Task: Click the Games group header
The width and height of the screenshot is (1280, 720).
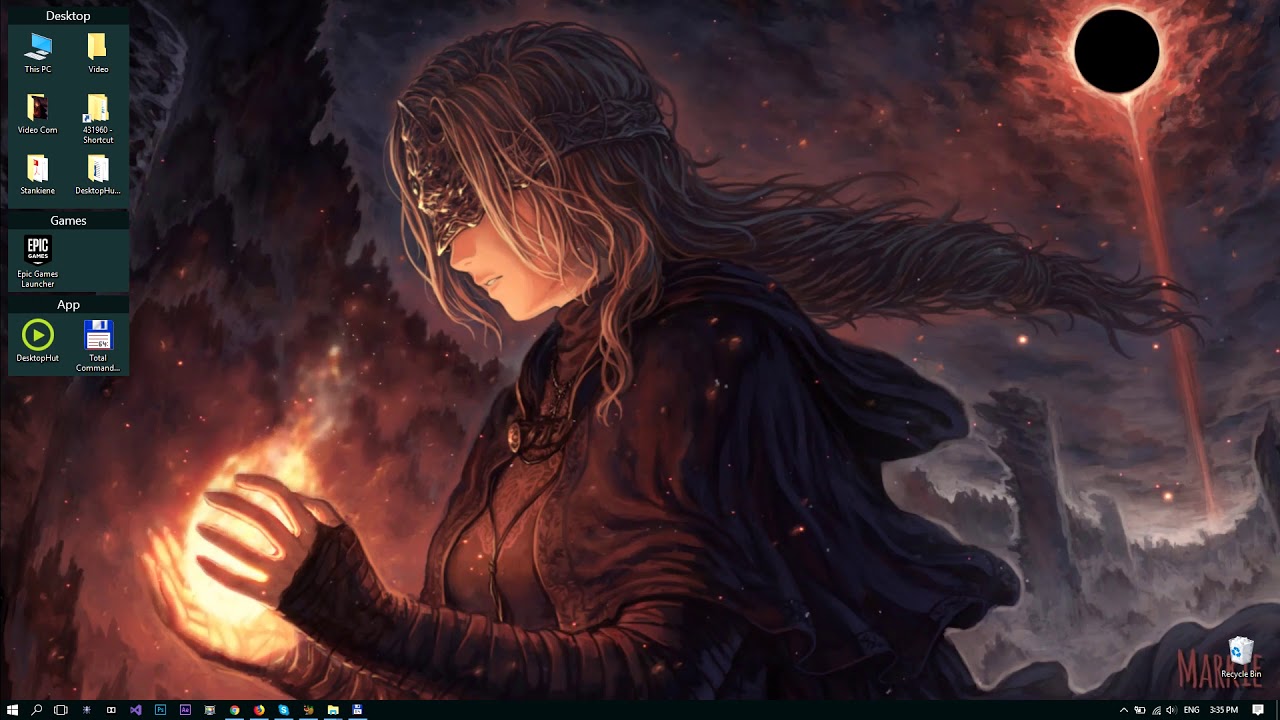Action: point(68,220)
